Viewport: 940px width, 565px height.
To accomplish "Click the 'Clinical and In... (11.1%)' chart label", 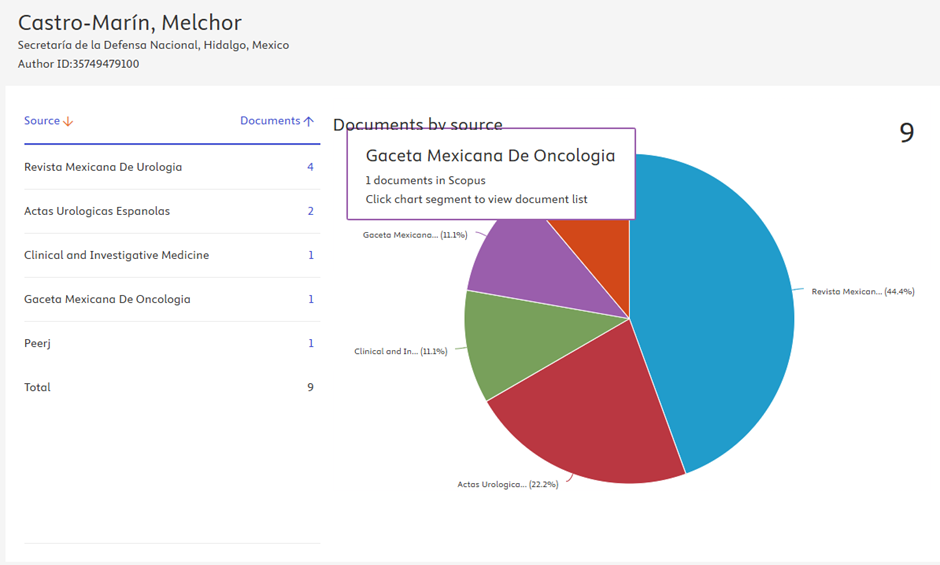I will point(400,352).
